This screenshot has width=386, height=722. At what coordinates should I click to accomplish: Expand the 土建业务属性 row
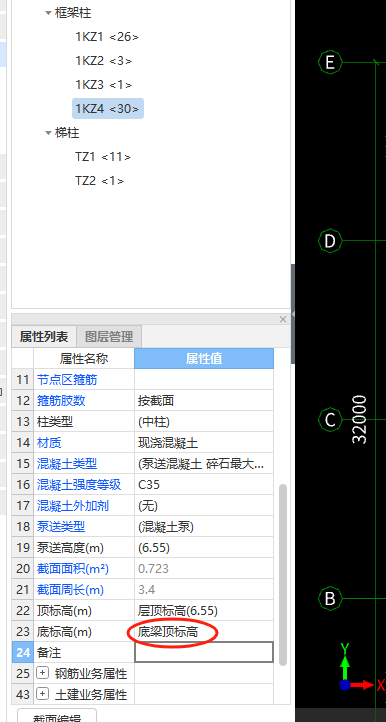[x=42, y=693]
